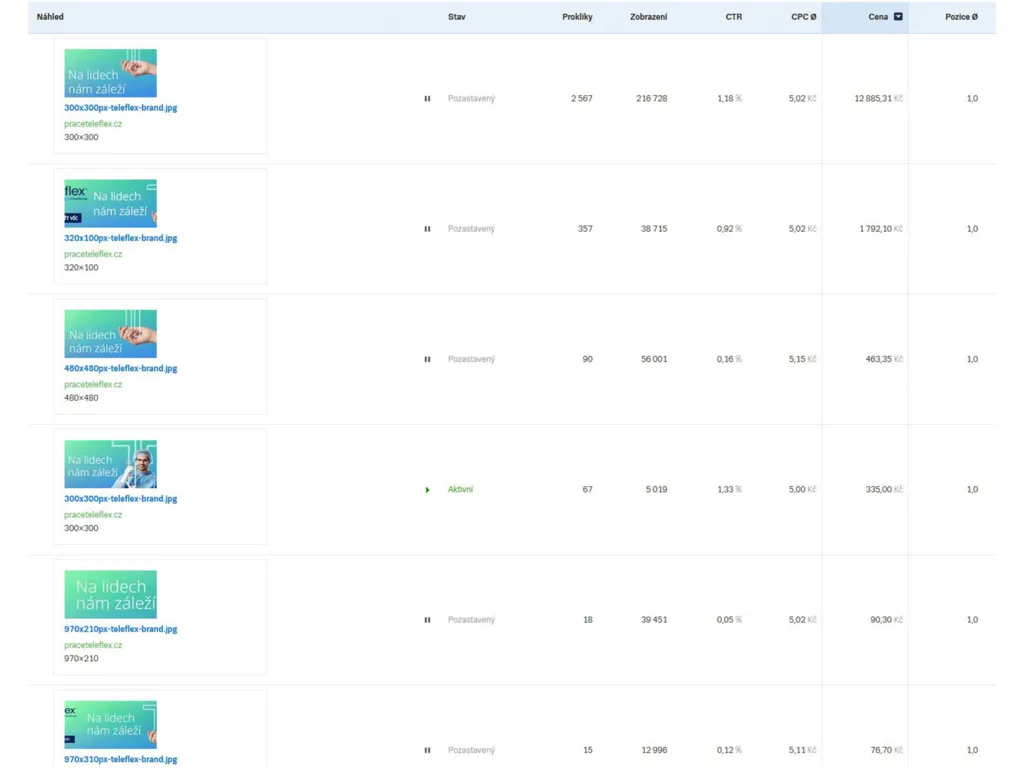Sort by the CTR column header
Image resolution: width=1024 pixels, height=768 pixels.
[733, 17]
